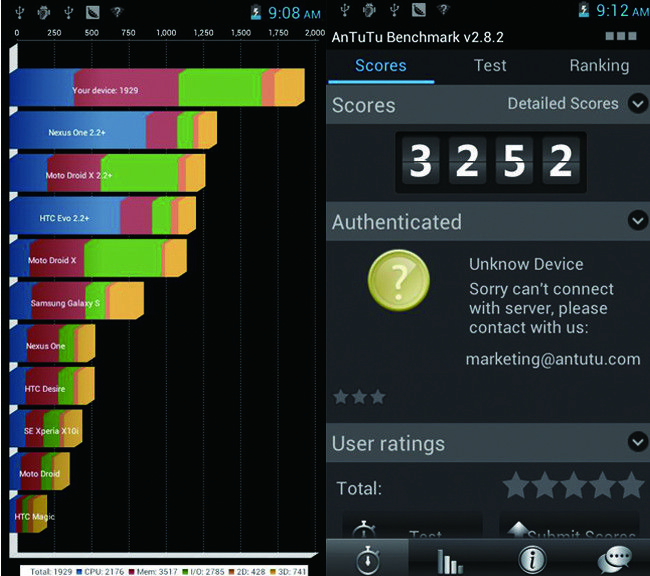Viewport: 650px width, 576px height.
Task: Select the 'HTC Evo 2.2+' bar
Action: coord(103,215)
